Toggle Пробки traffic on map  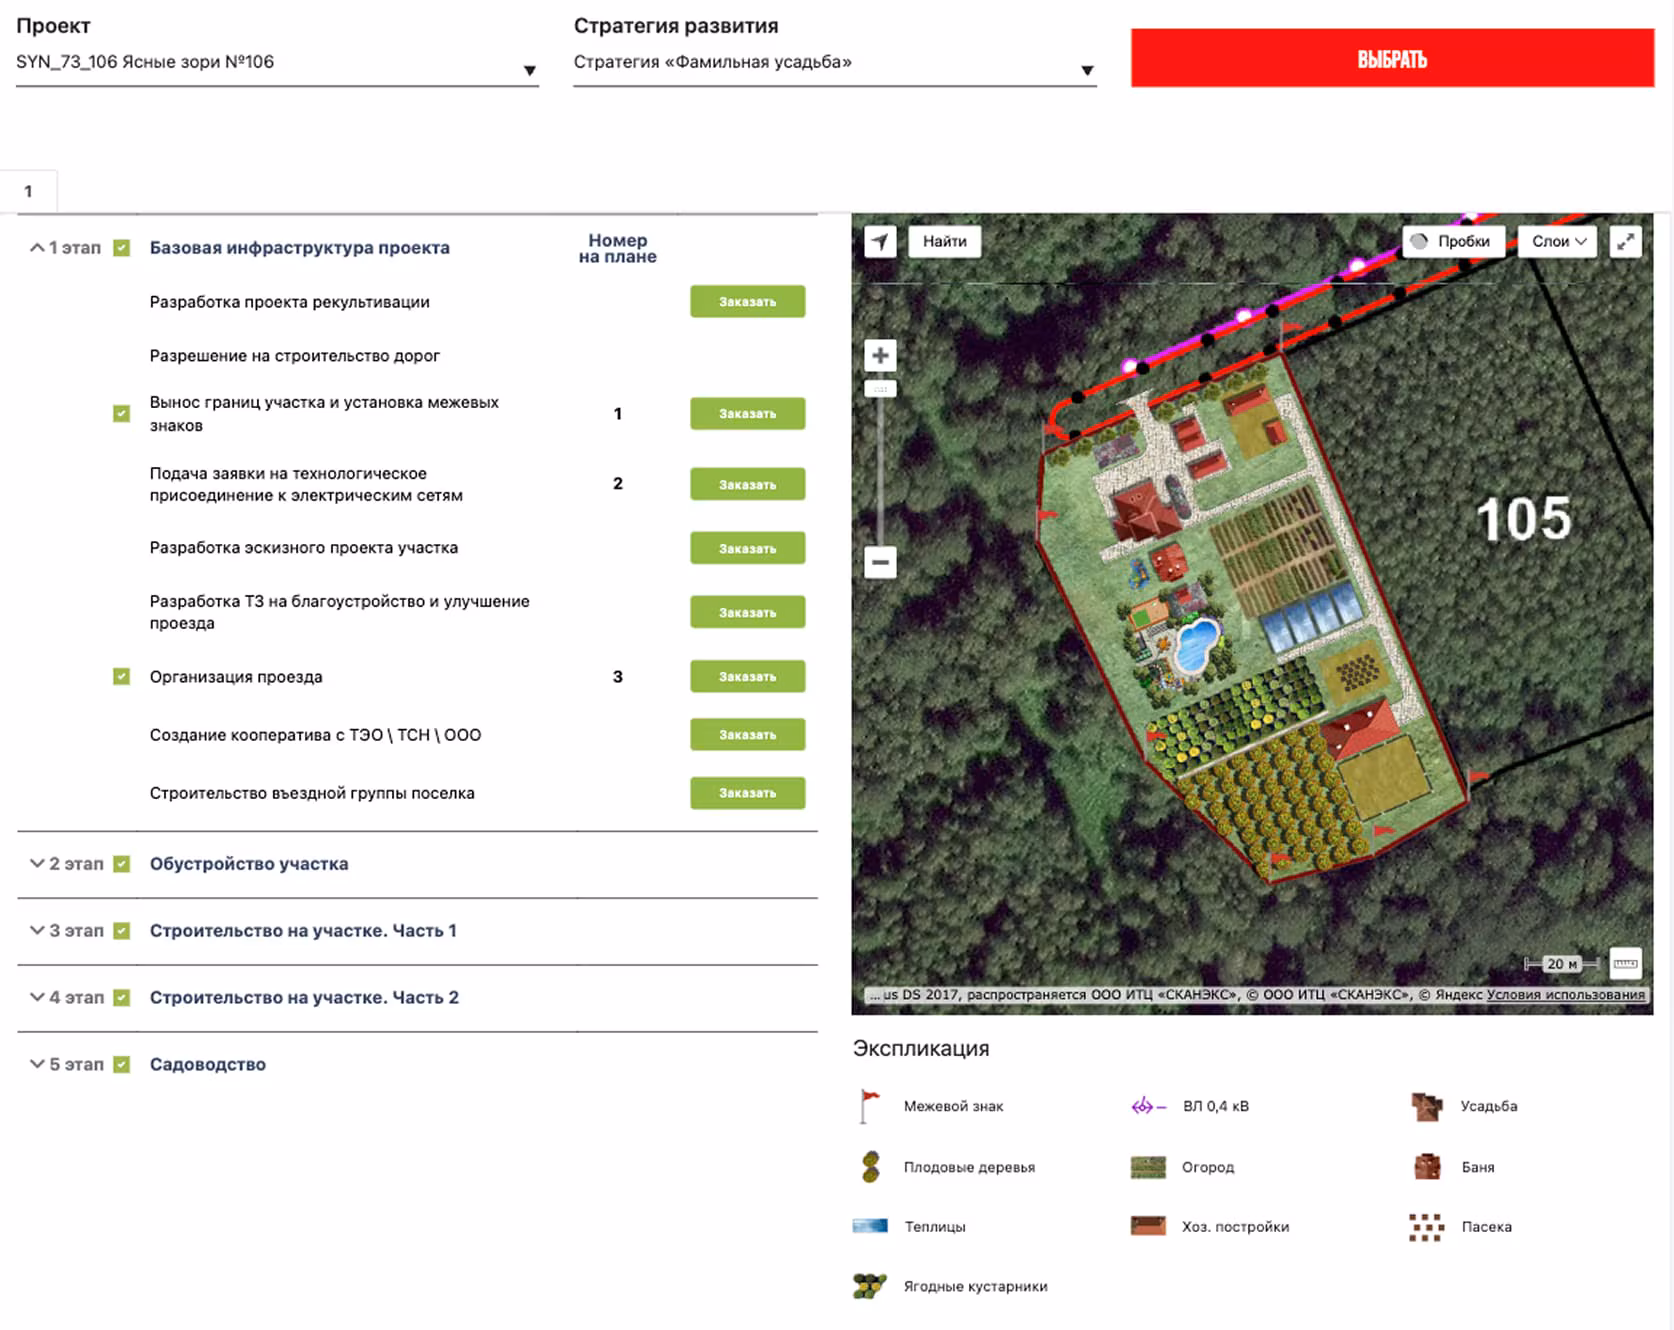pos(1453,241)
